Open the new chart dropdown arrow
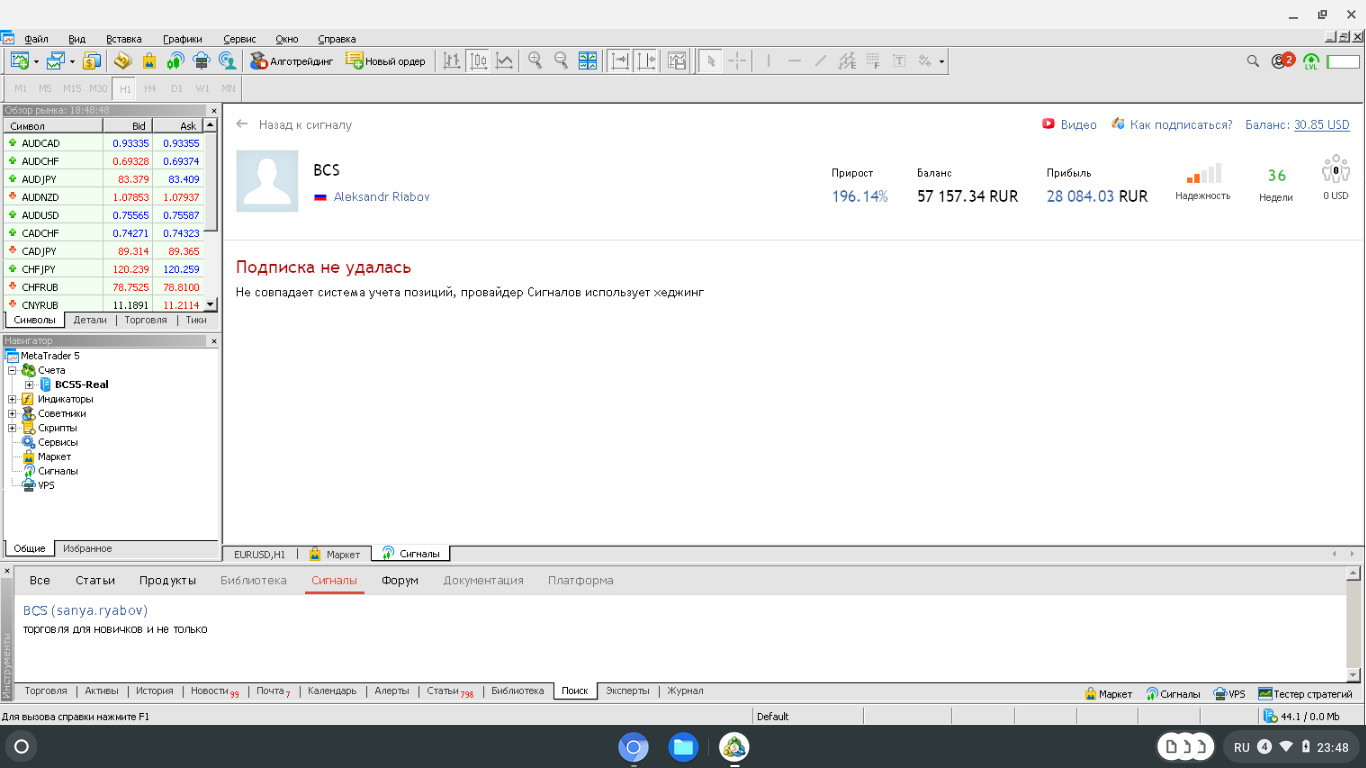The image size is (1366, 768). coord(36,61)
